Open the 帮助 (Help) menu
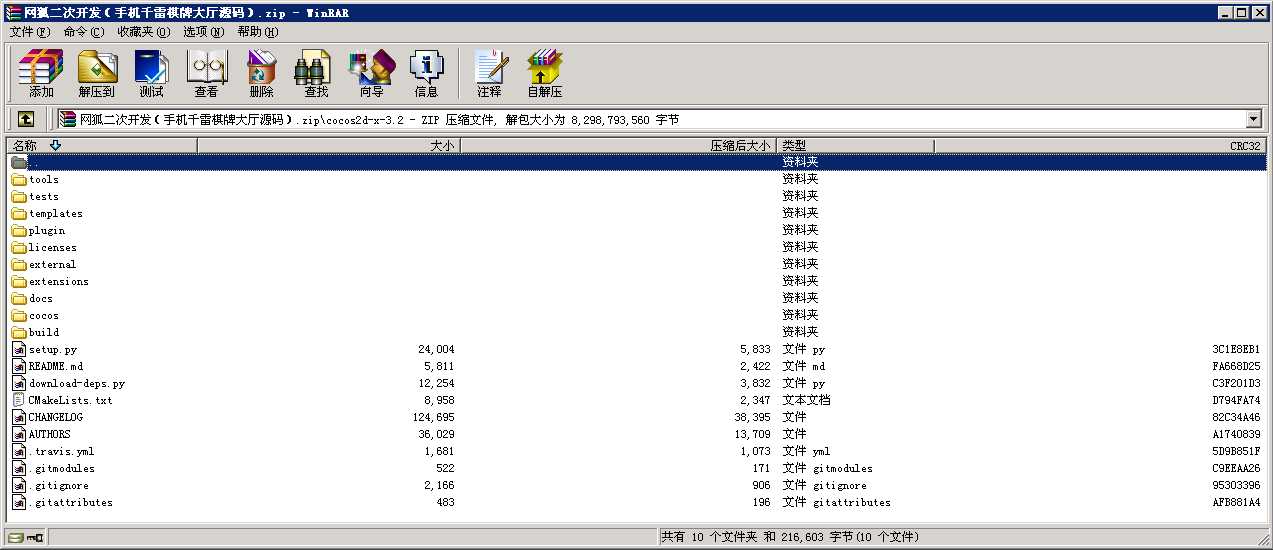This screenshot has width=1273, height=550. [258, 32]
